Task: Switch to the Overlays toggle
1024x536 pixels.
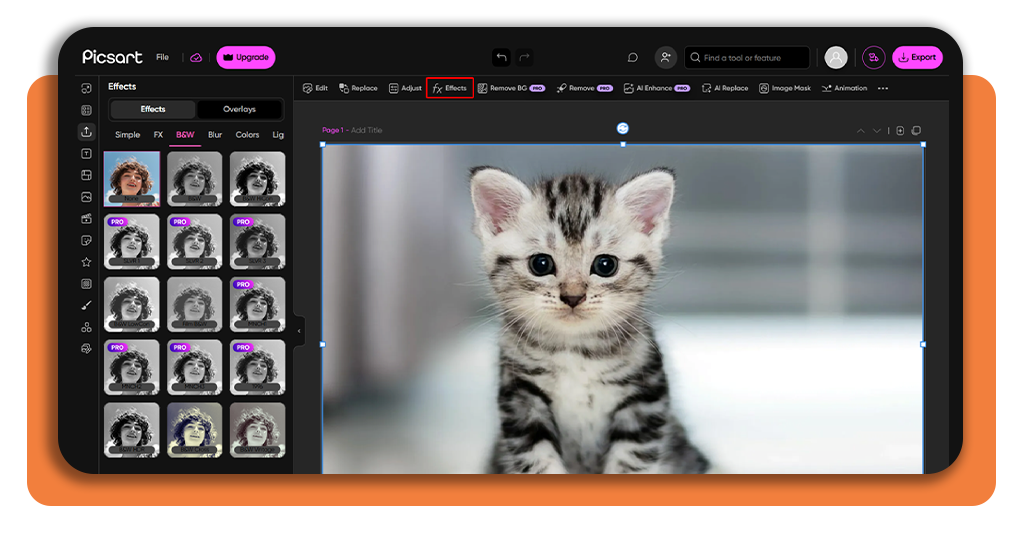Action: coord(239,109)
